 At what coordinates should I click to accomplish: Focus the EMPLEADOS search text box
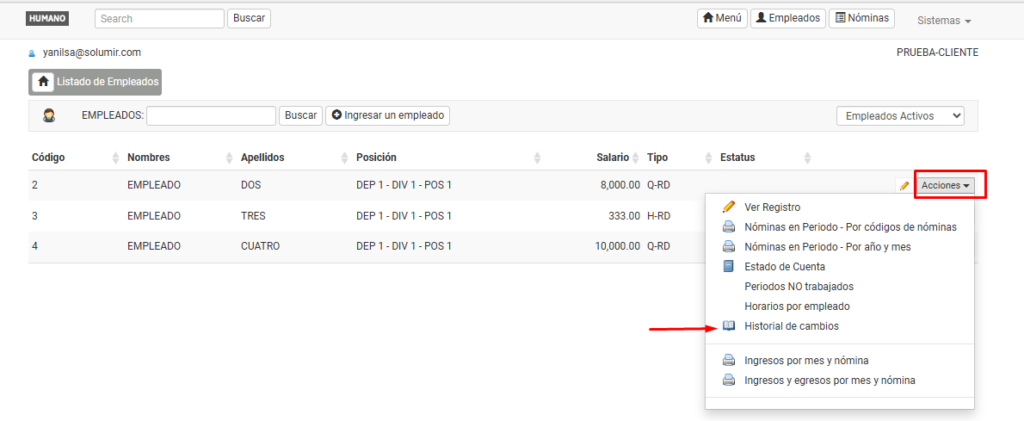(x=211, y=116)
